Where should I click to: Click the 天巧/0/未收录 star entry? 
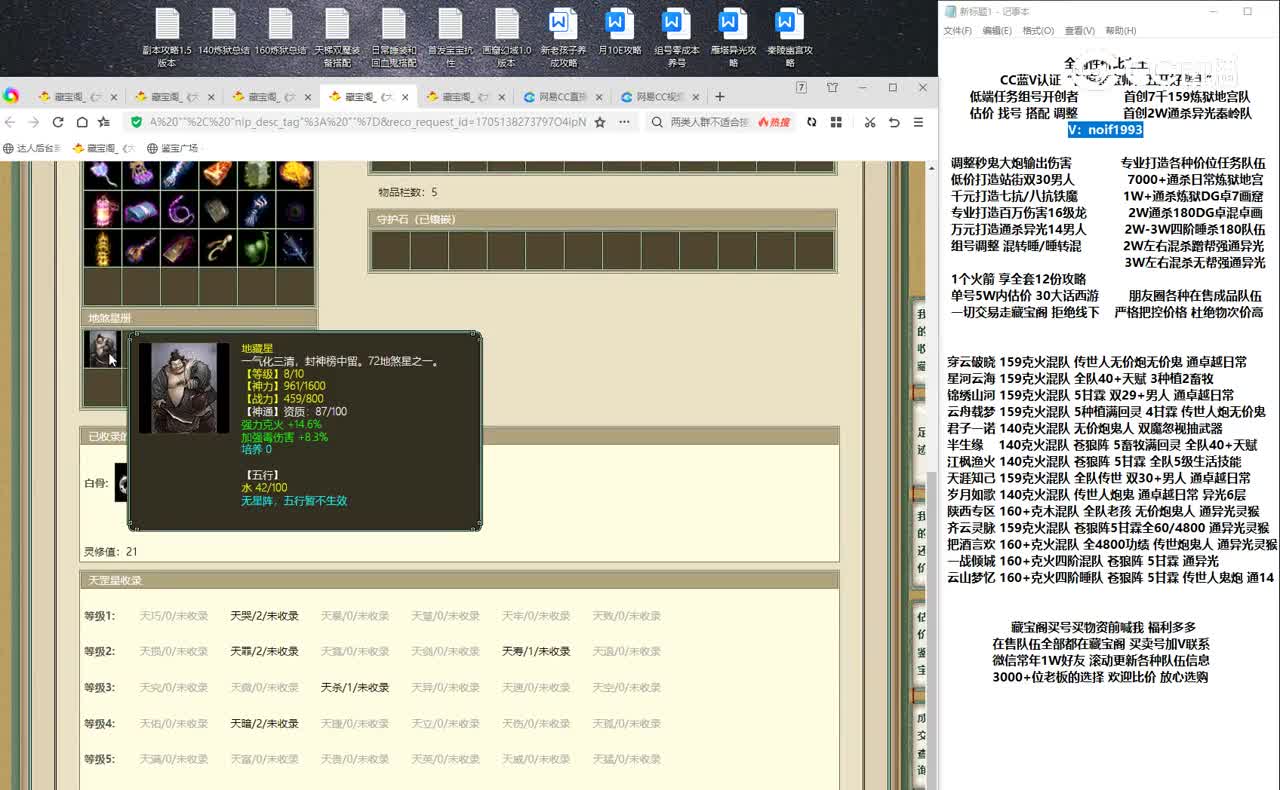[x=174, y=616]
